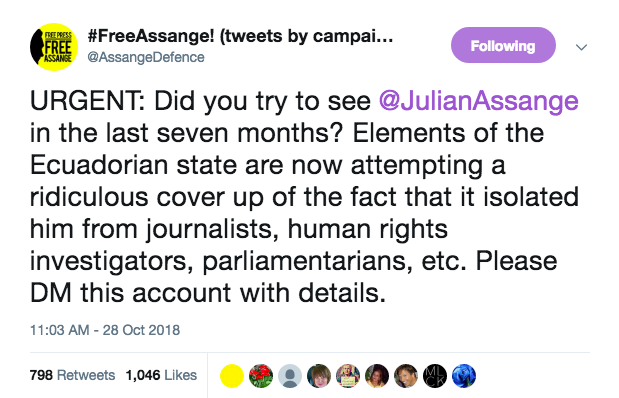Open the dark-haired woman in yellow avatar
619x398 pixels.
pyautogui.click(x=377, y=375)
